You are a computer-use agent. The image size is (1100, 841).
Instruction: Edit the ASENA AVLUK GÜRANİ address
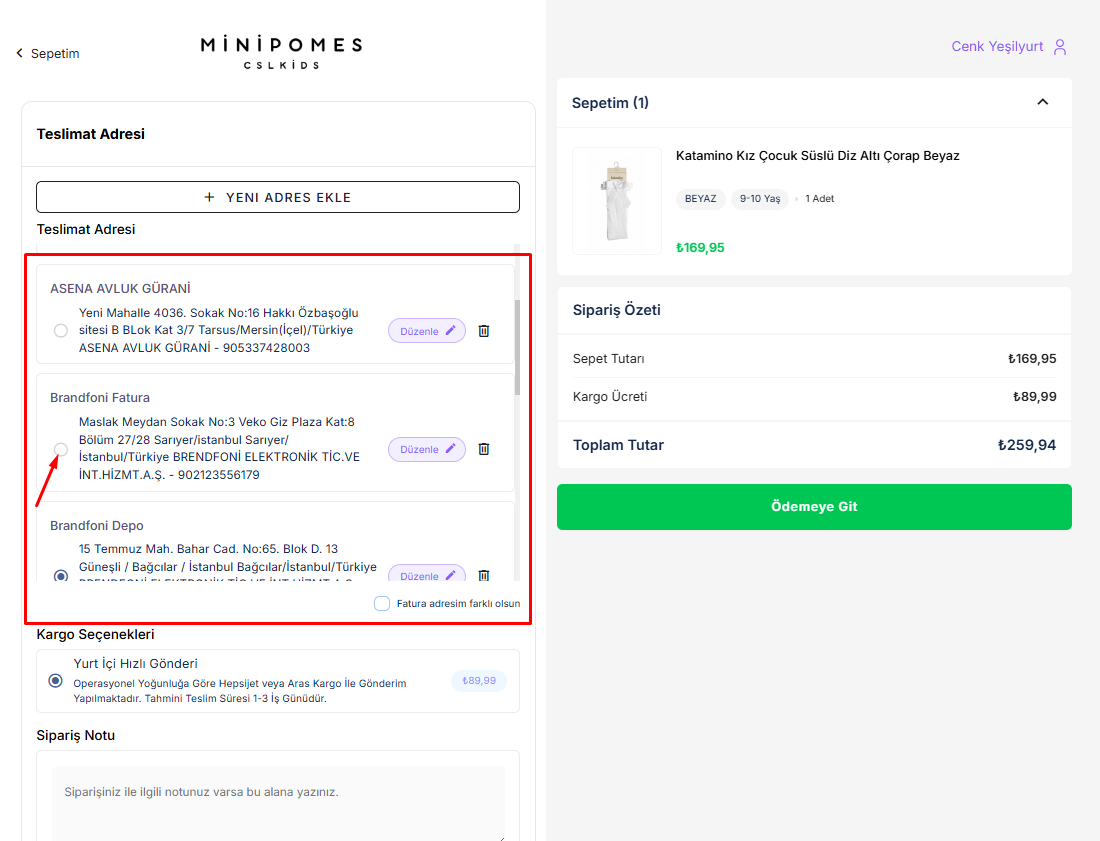point(427,331)
